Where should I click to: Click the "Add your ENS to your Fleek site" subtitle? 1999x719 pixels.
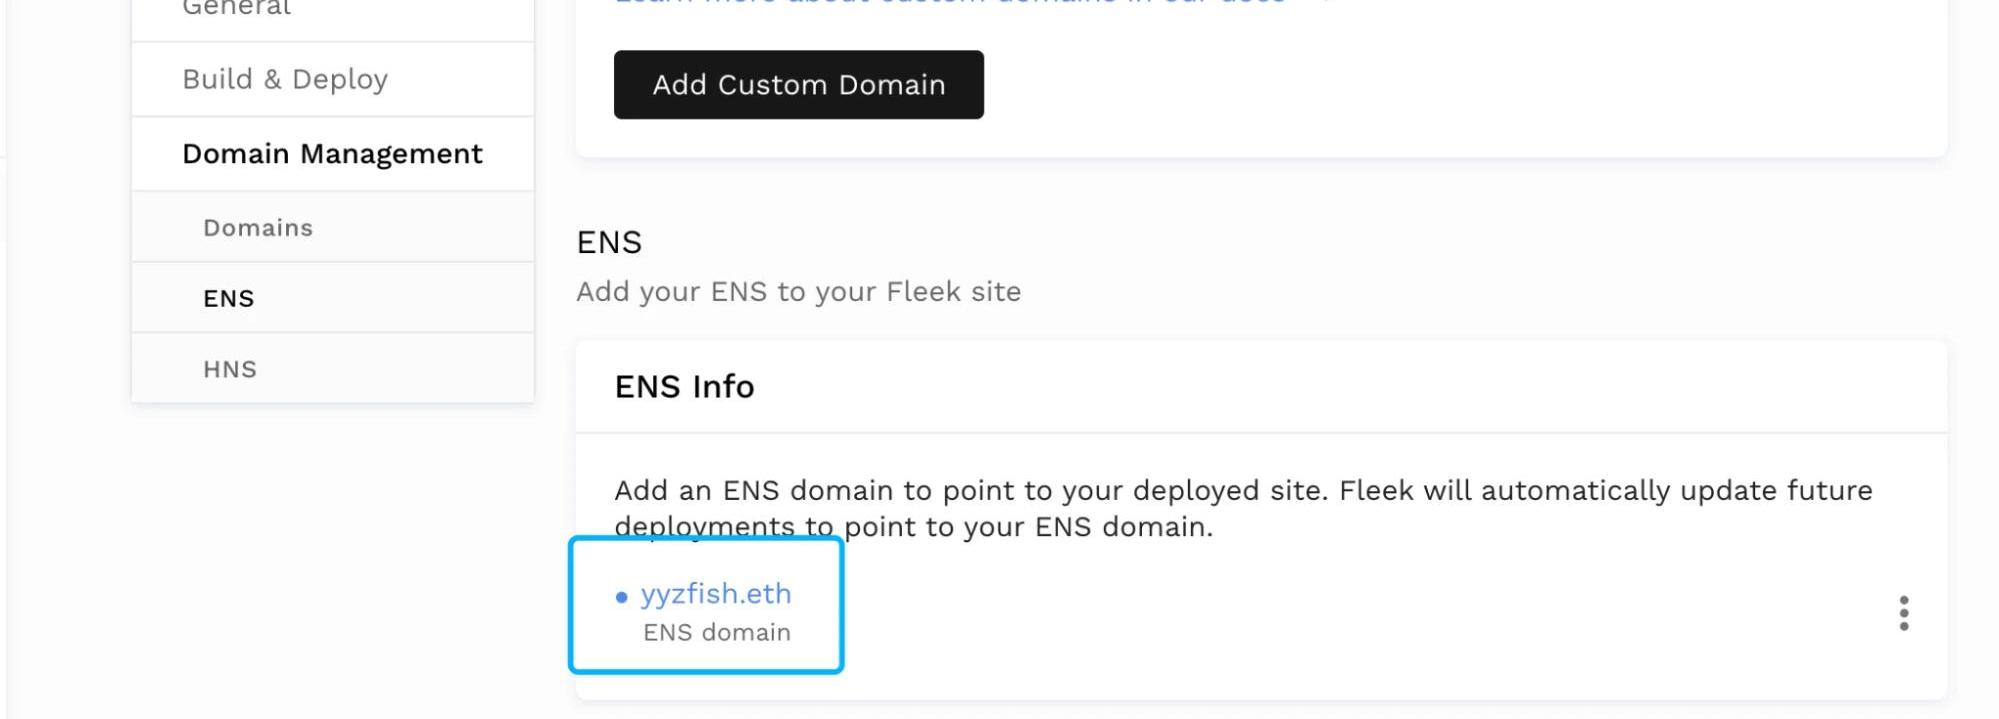tap(798, 292)
